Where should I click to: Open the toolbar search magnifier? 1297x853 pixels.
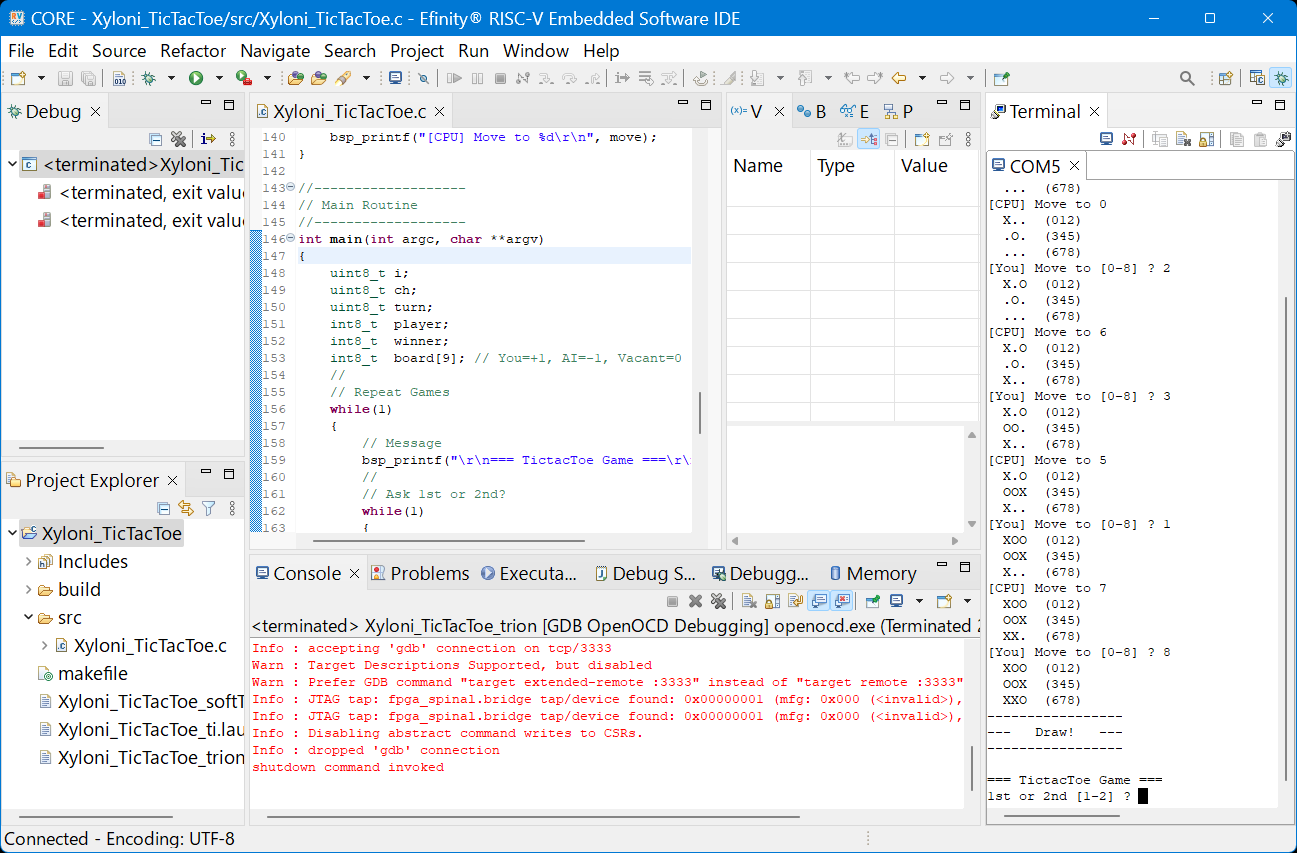[x=1187, y=78]
